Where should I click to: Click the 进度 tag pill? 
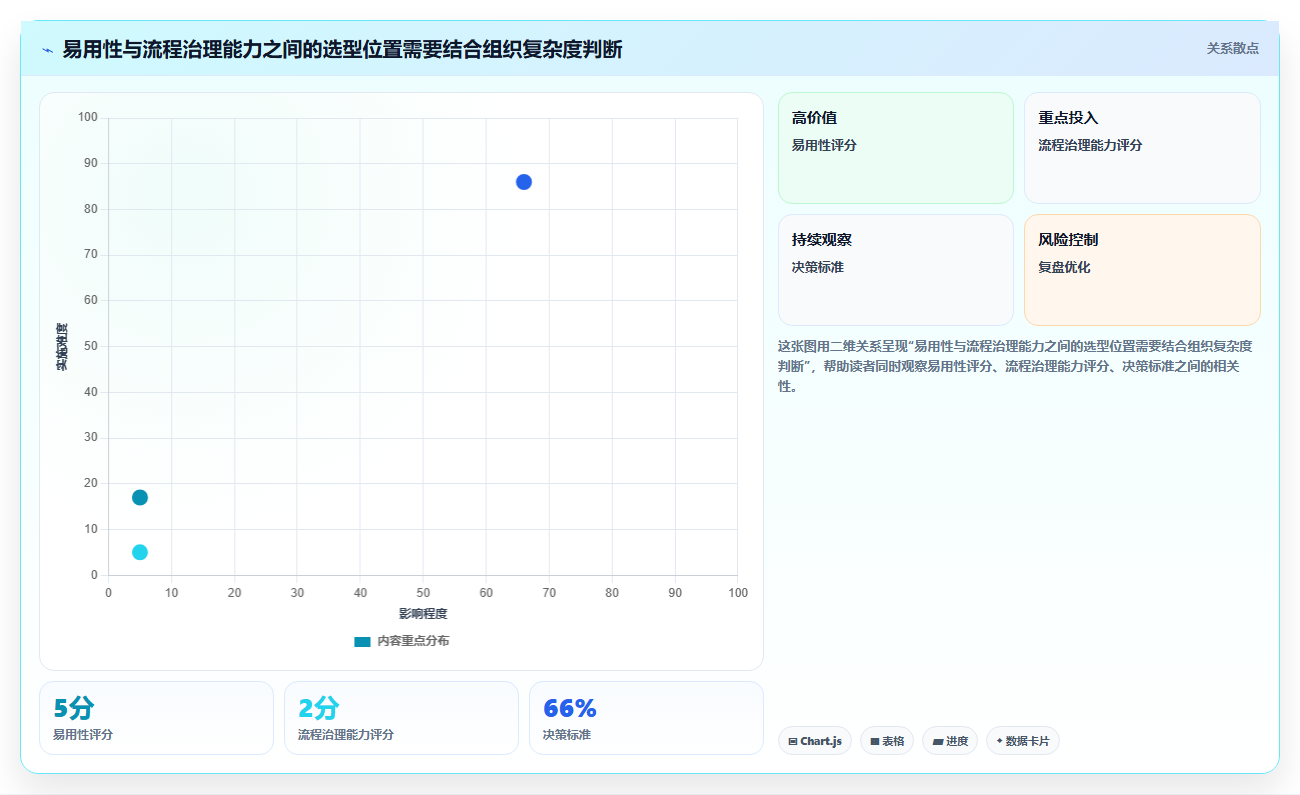click(950, 741)
